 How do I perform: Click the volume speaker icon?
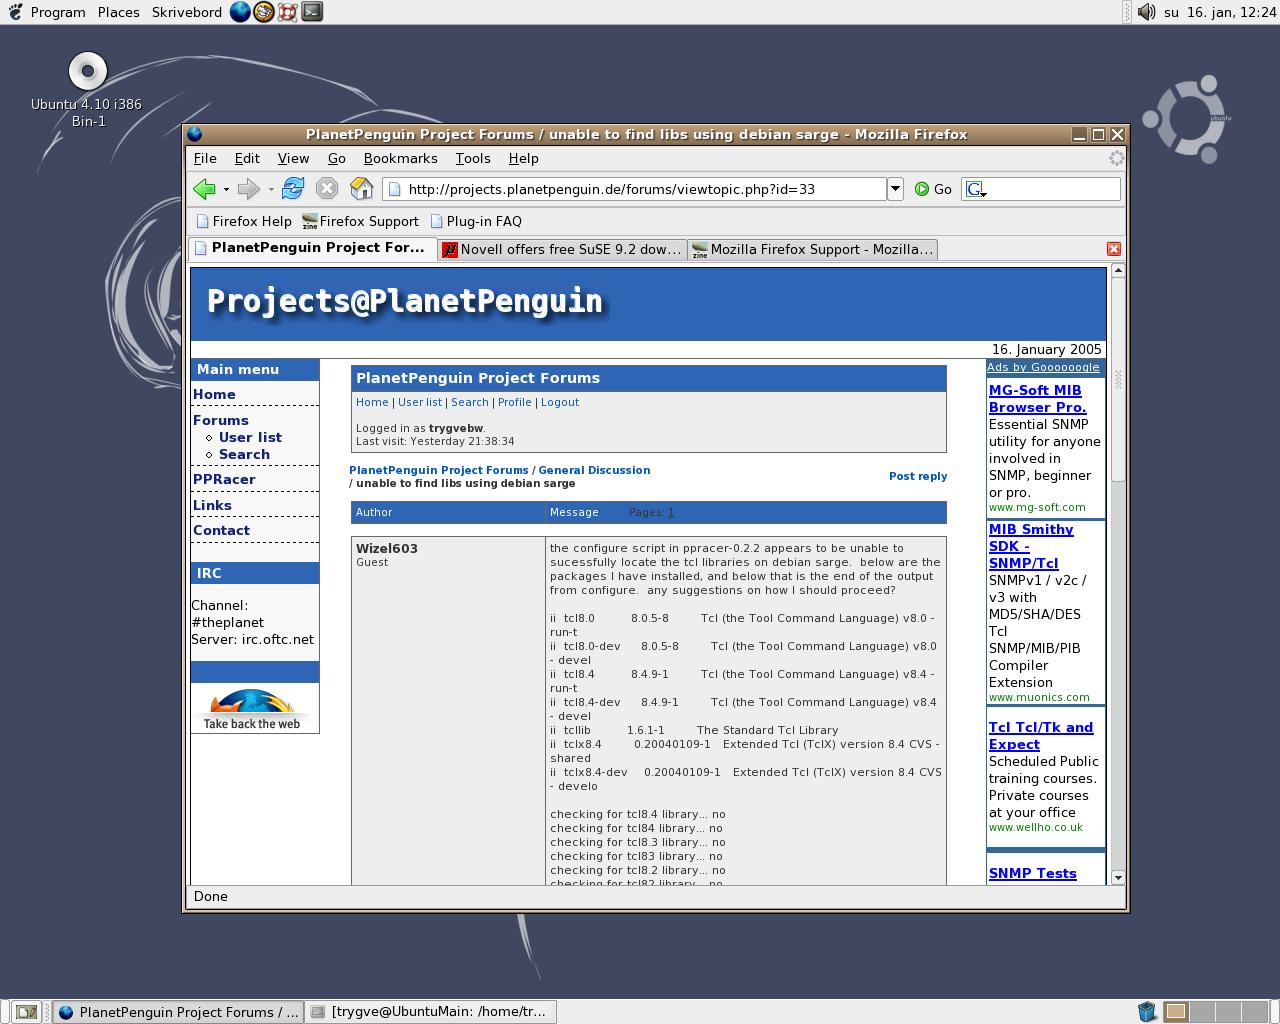tap(1146, 12)
